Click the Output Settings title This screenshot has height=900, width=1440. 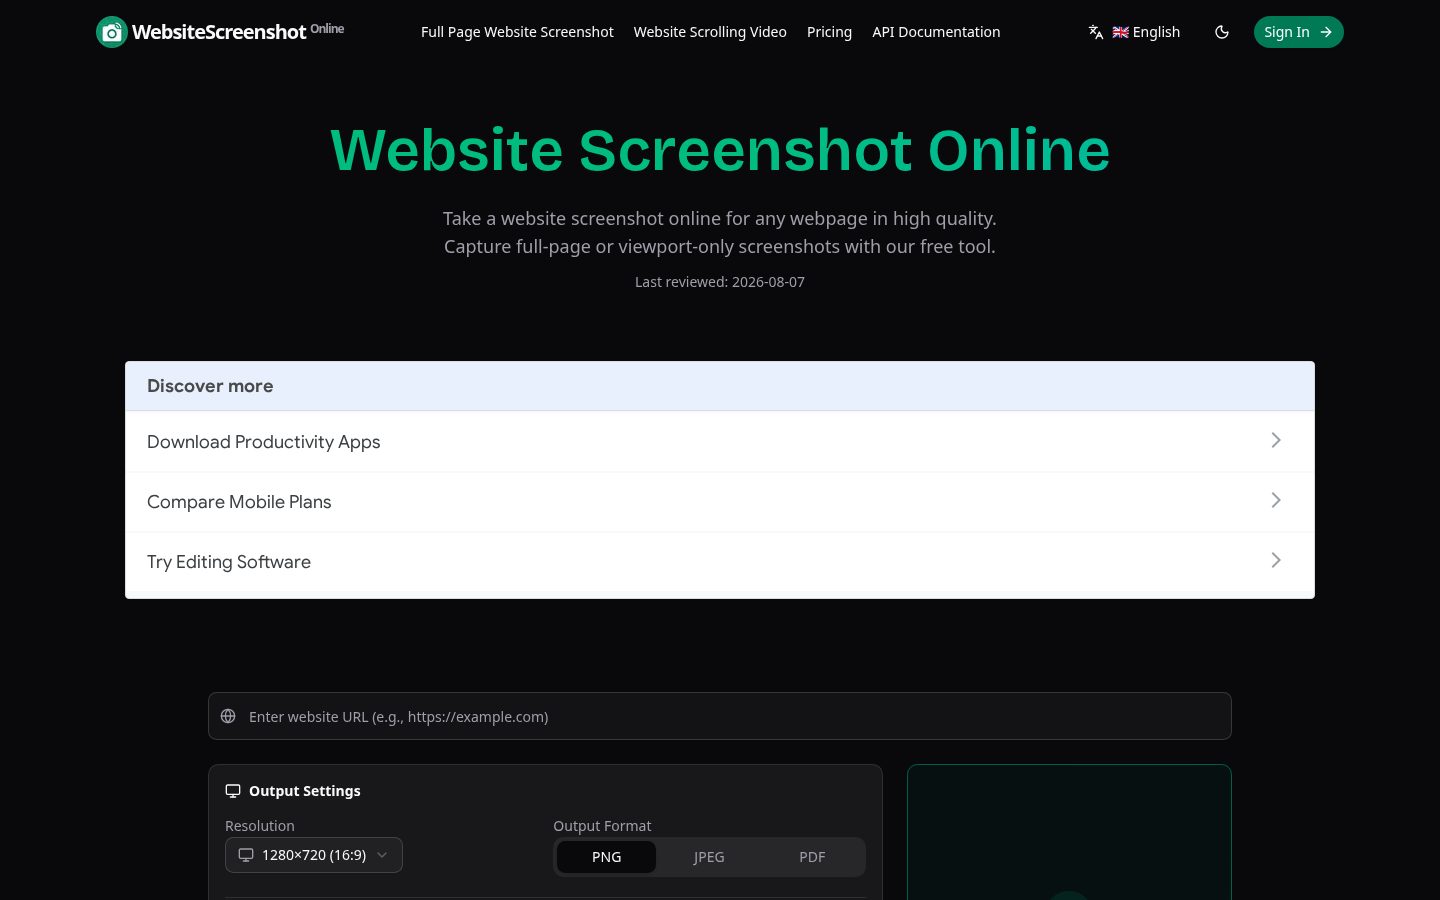pyautogui.click(x=305, y=791)
